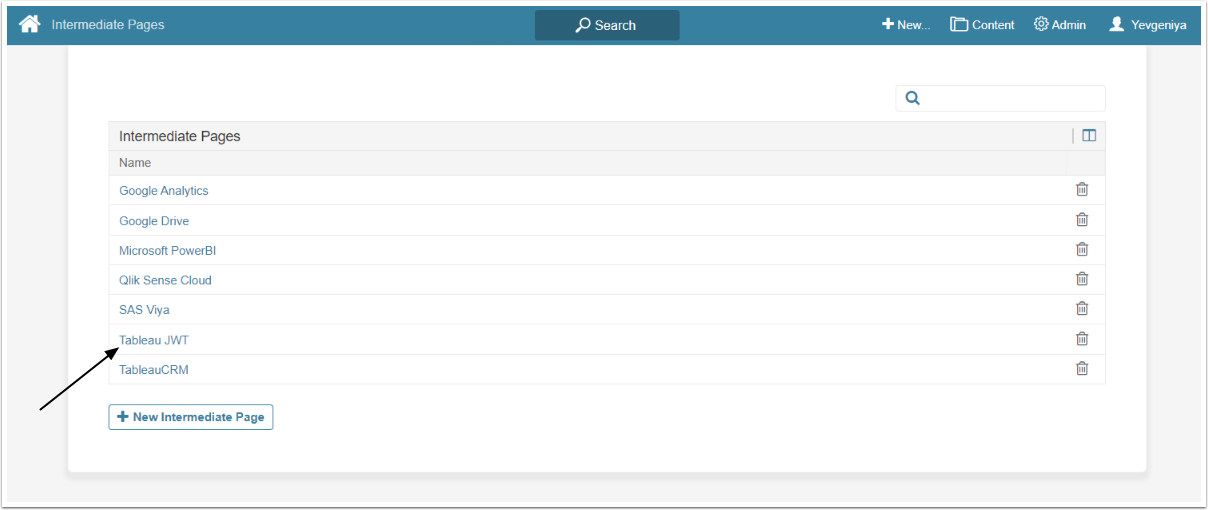1208x510 pixels.
Task: Go to the Home icon
Action: coord(30,24)
